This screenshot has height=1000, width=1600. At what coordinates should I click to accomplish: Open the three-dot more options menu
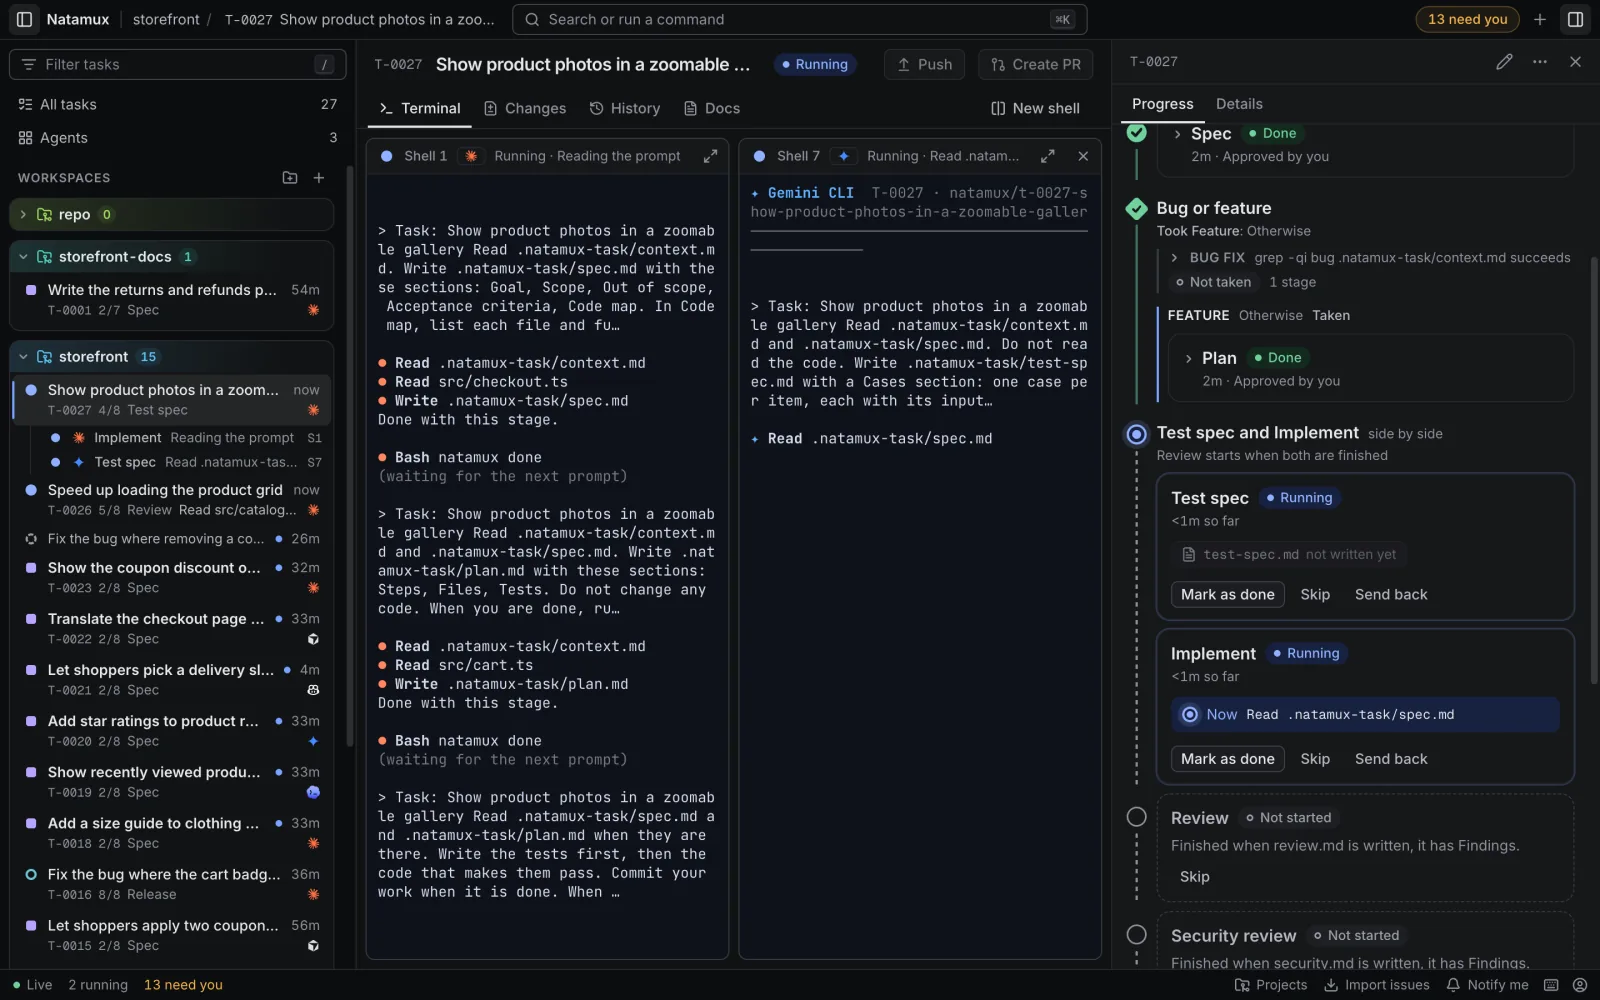[x=1540, y=62]
